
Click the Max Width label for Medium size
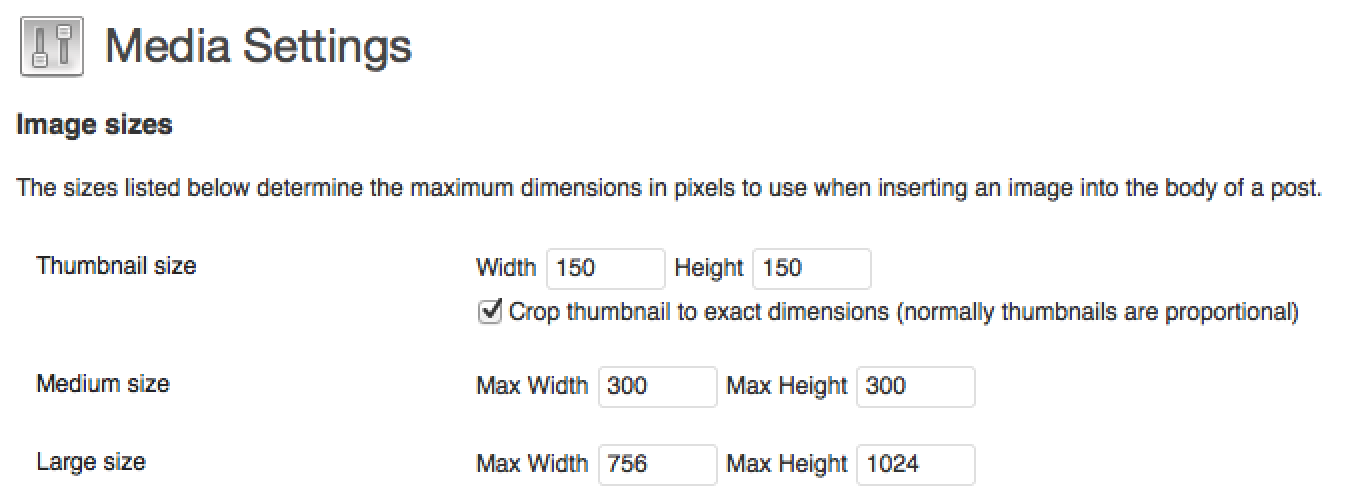(532, 386)
